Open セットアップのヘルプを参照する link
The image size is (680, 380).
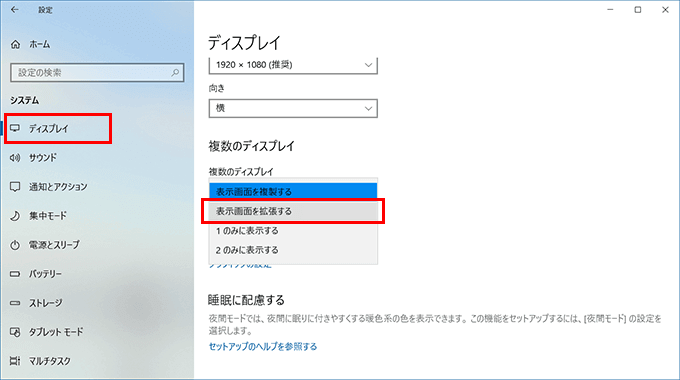click(x=263, y=347)
